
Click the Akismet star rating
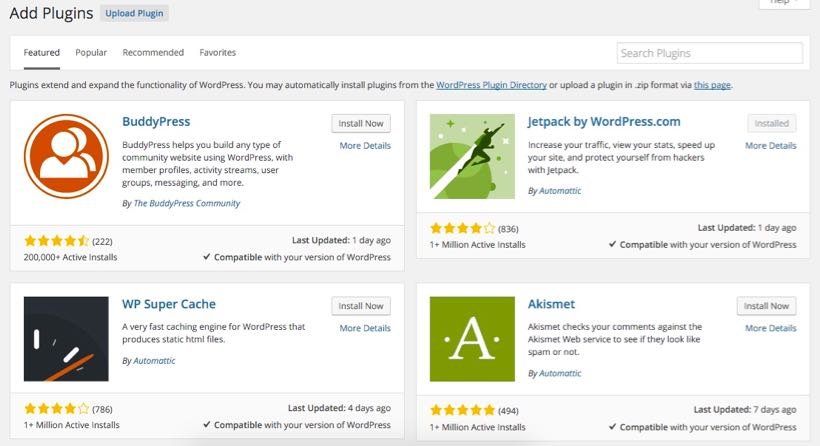coord(462,410)
